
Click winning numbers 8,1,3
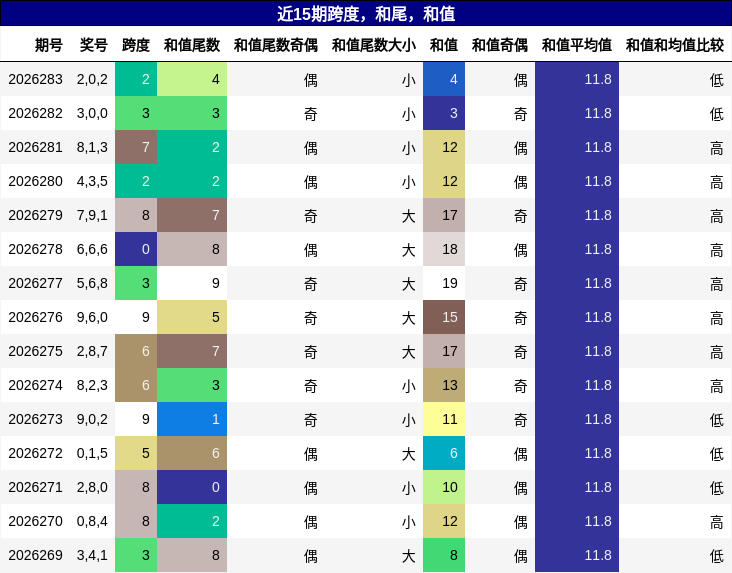pos(92,148)
